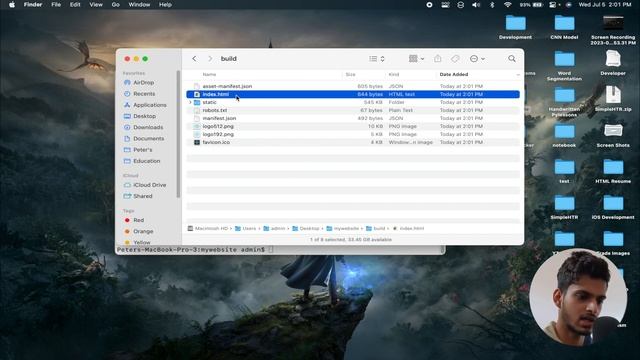Toggle sort direction chevron in header

point(518,75)
